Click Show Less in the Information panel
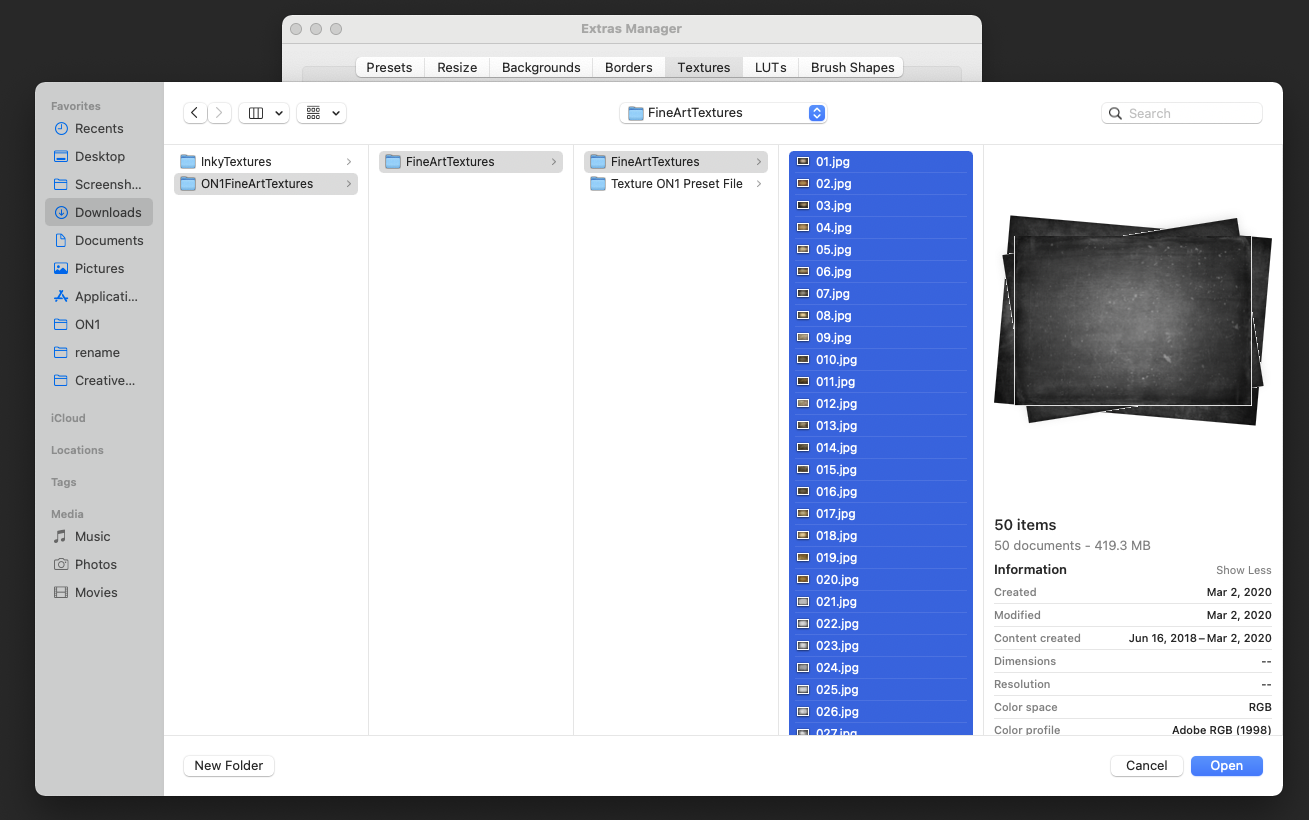 pyautogui.click(x=1243, y=569)
